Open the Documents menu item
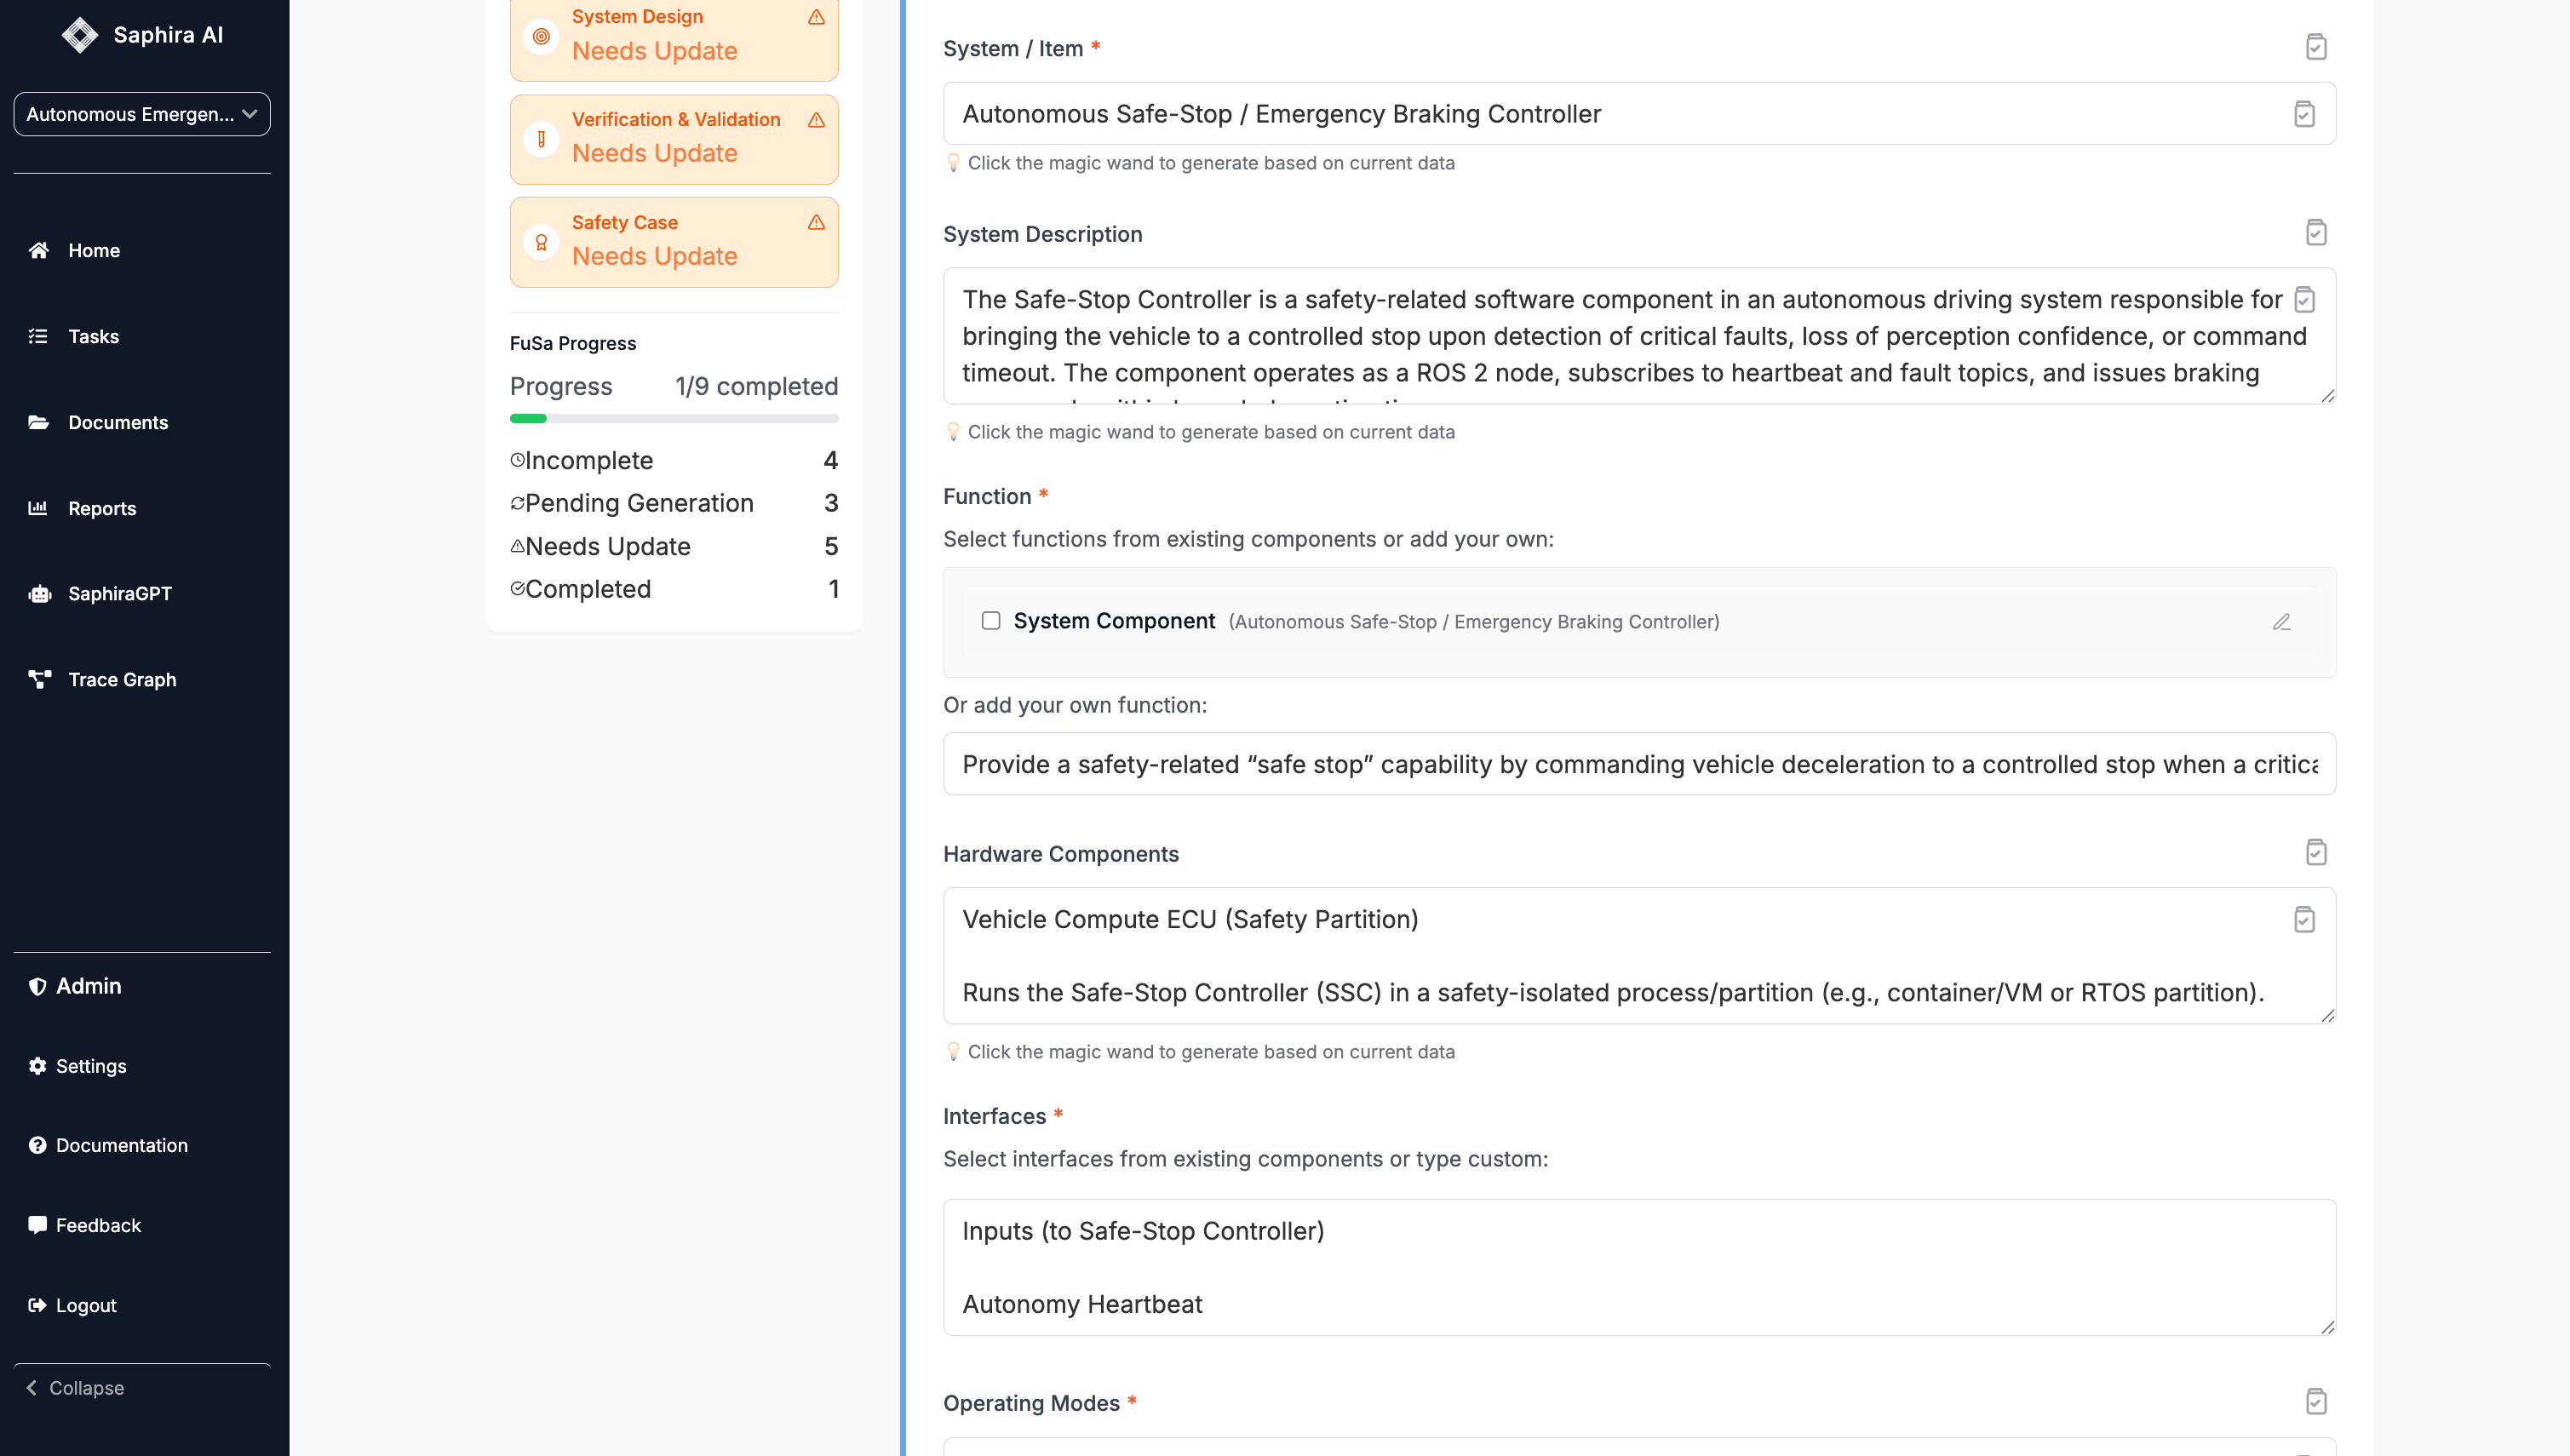 [117, 422]
